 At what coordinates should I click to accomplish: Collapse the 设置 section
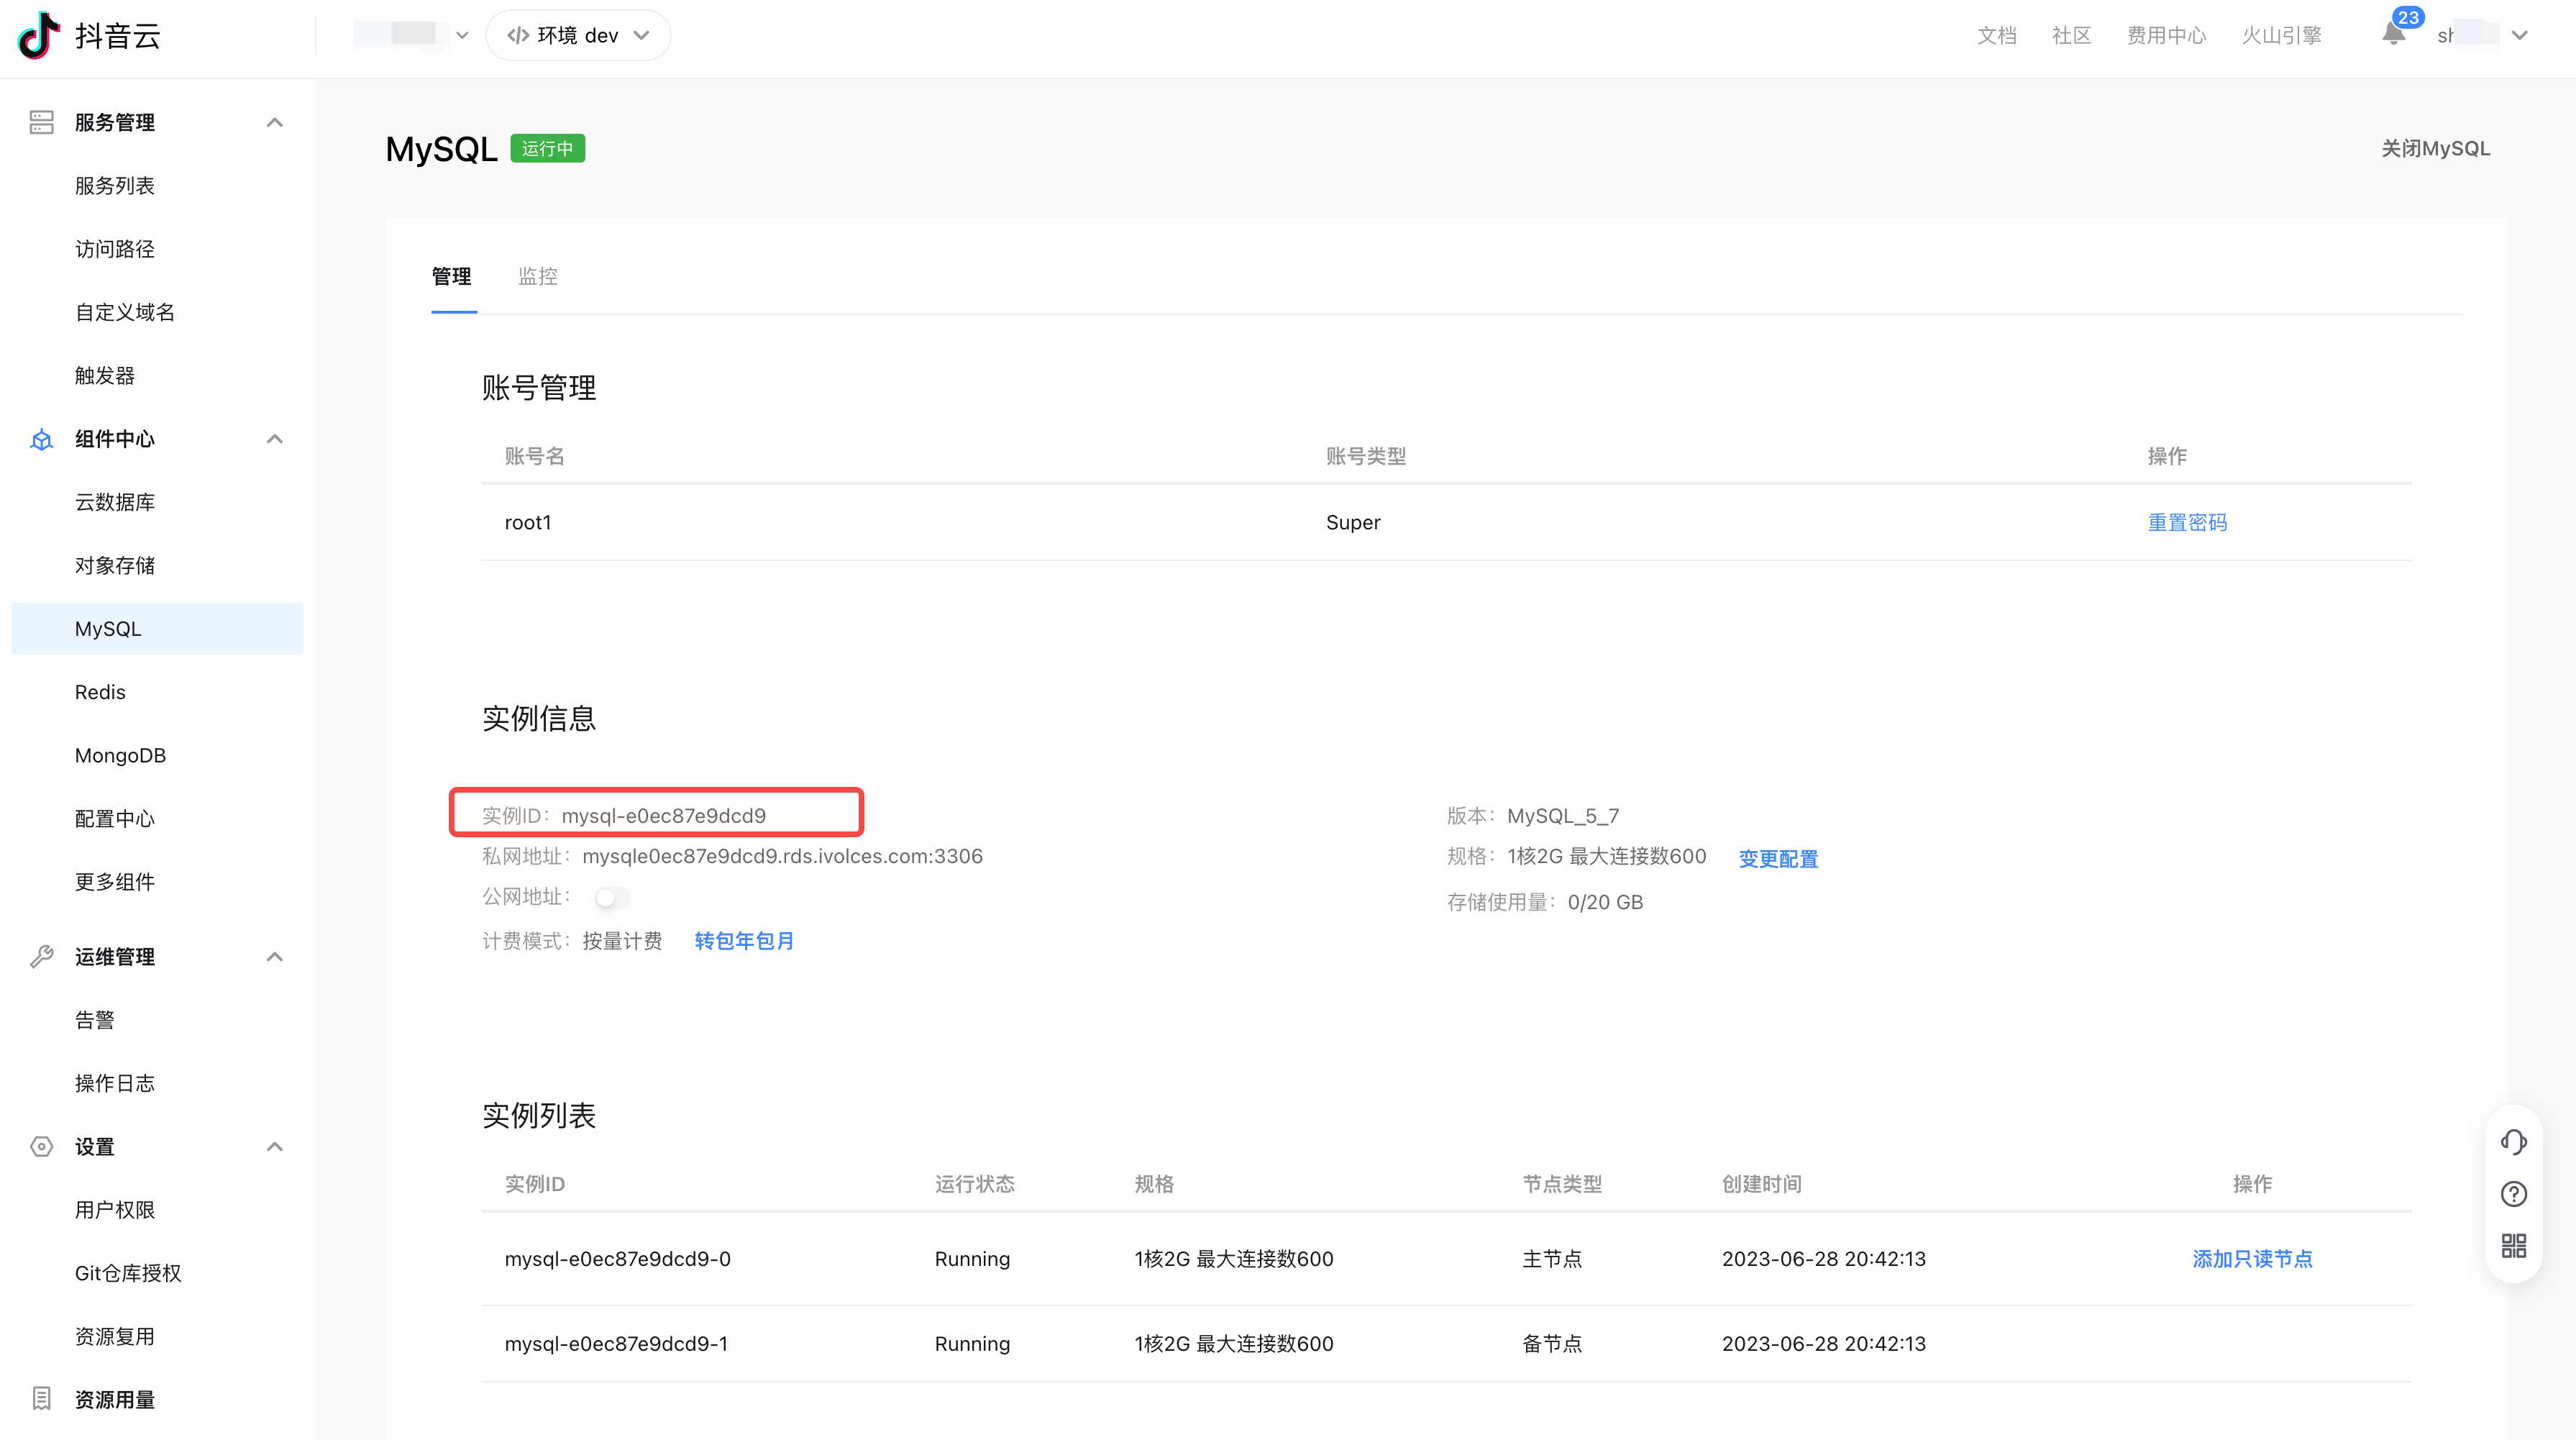(275, 1146)
